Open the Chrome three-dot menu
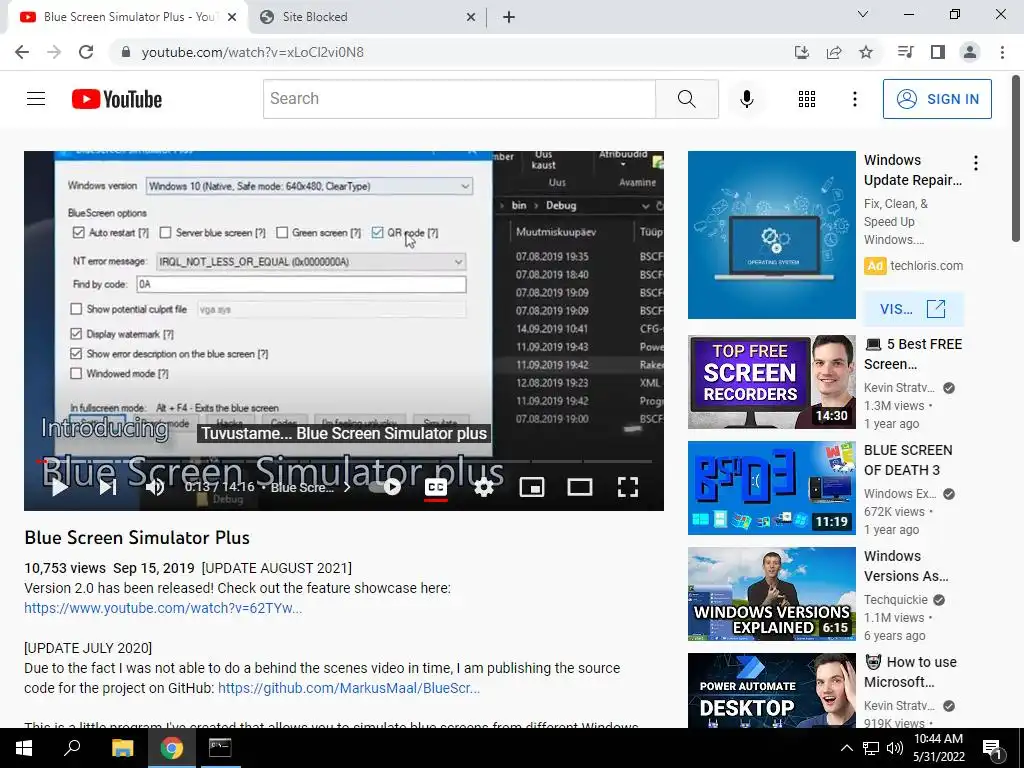Image resolution: width=1024 pixels, height=768 pixels. [1002, 52]
